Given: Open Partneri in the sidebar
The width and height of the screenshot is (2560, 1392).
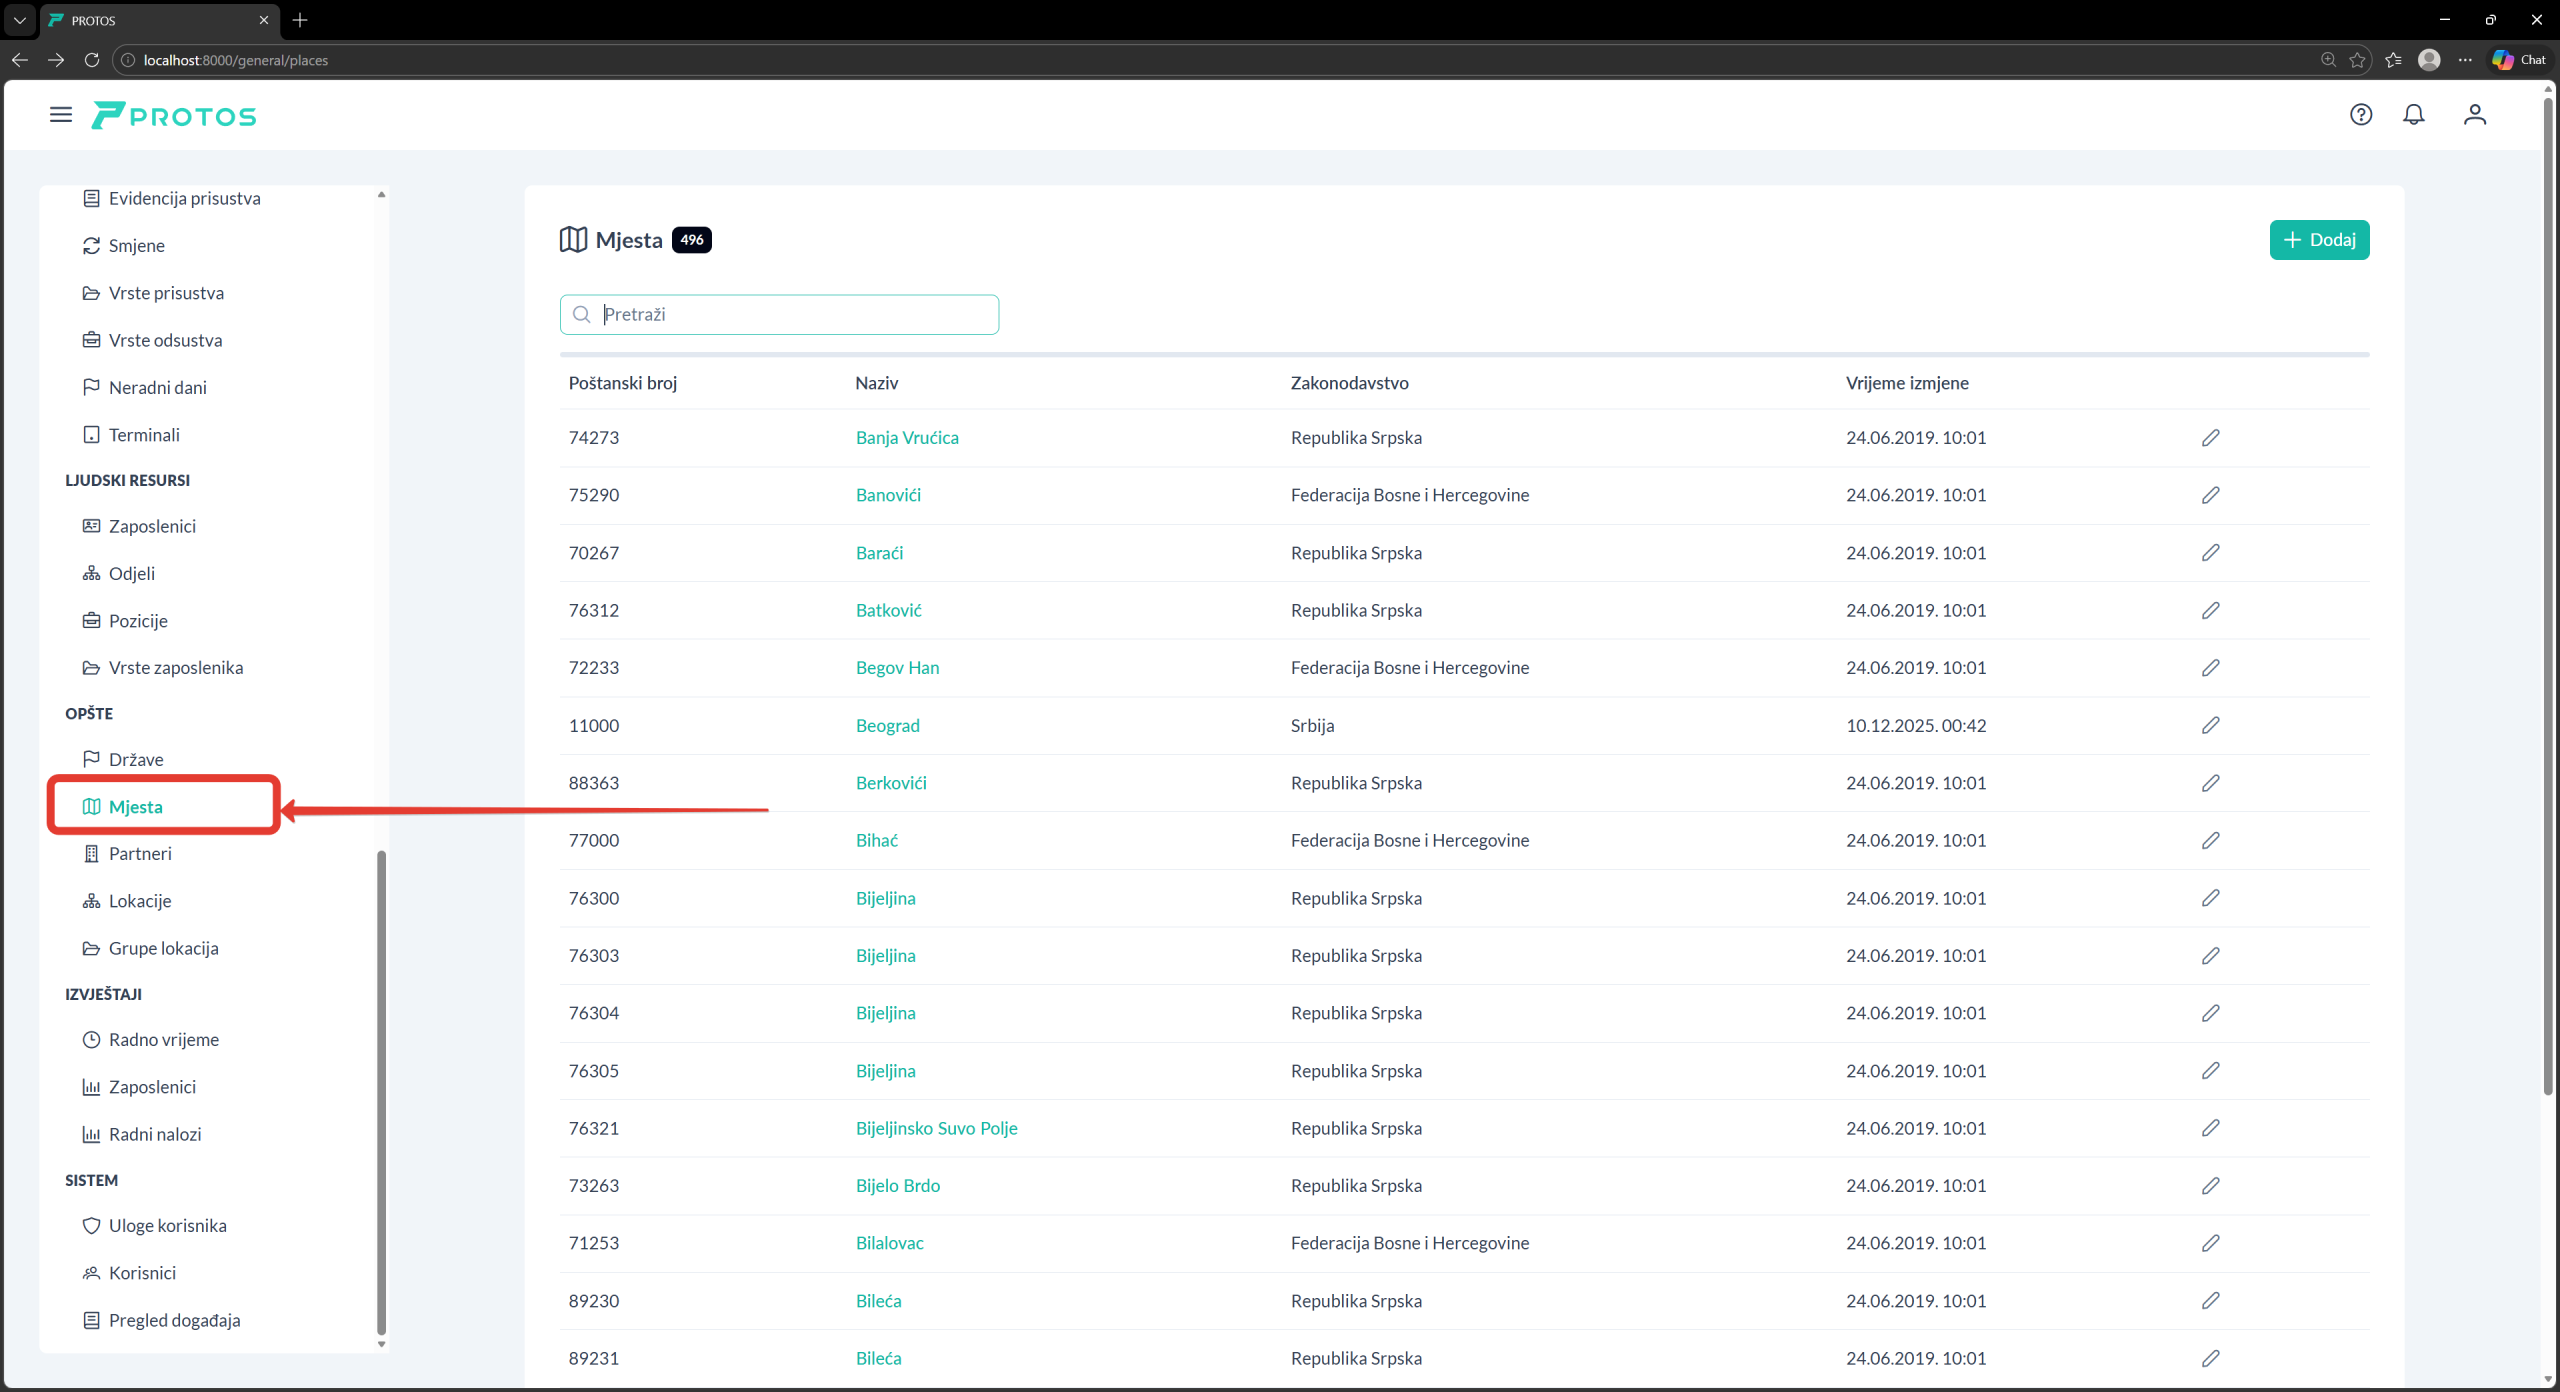Looking at the screenshot, I should click(x=140, y=853).
